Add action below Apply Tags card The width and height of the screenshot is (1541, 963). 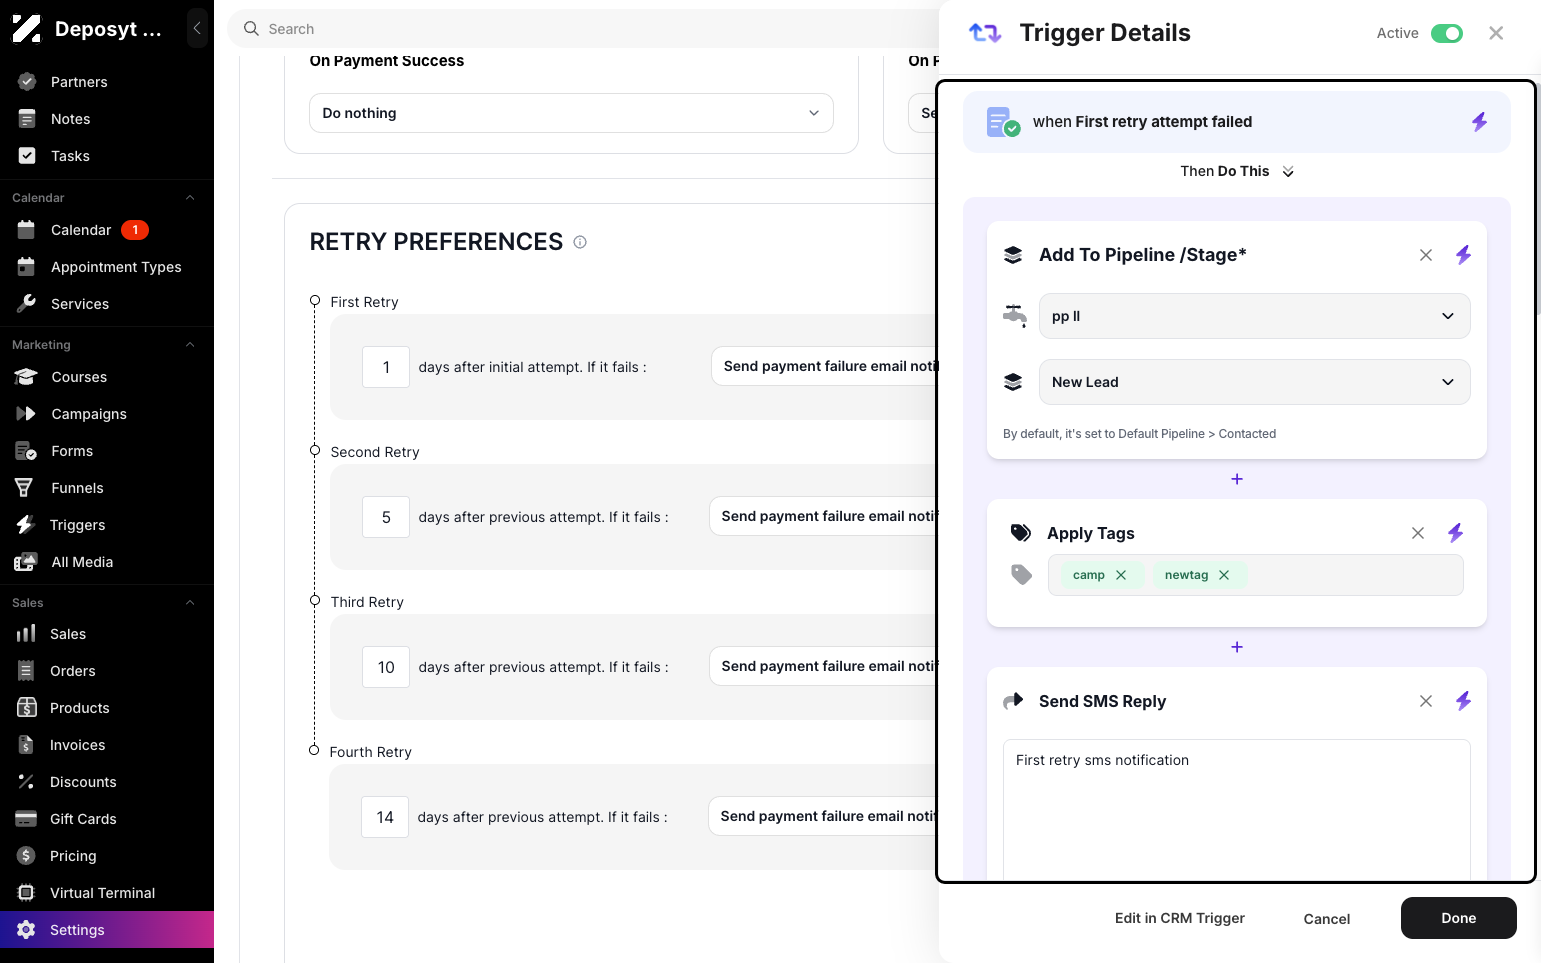click(1237, 647)
